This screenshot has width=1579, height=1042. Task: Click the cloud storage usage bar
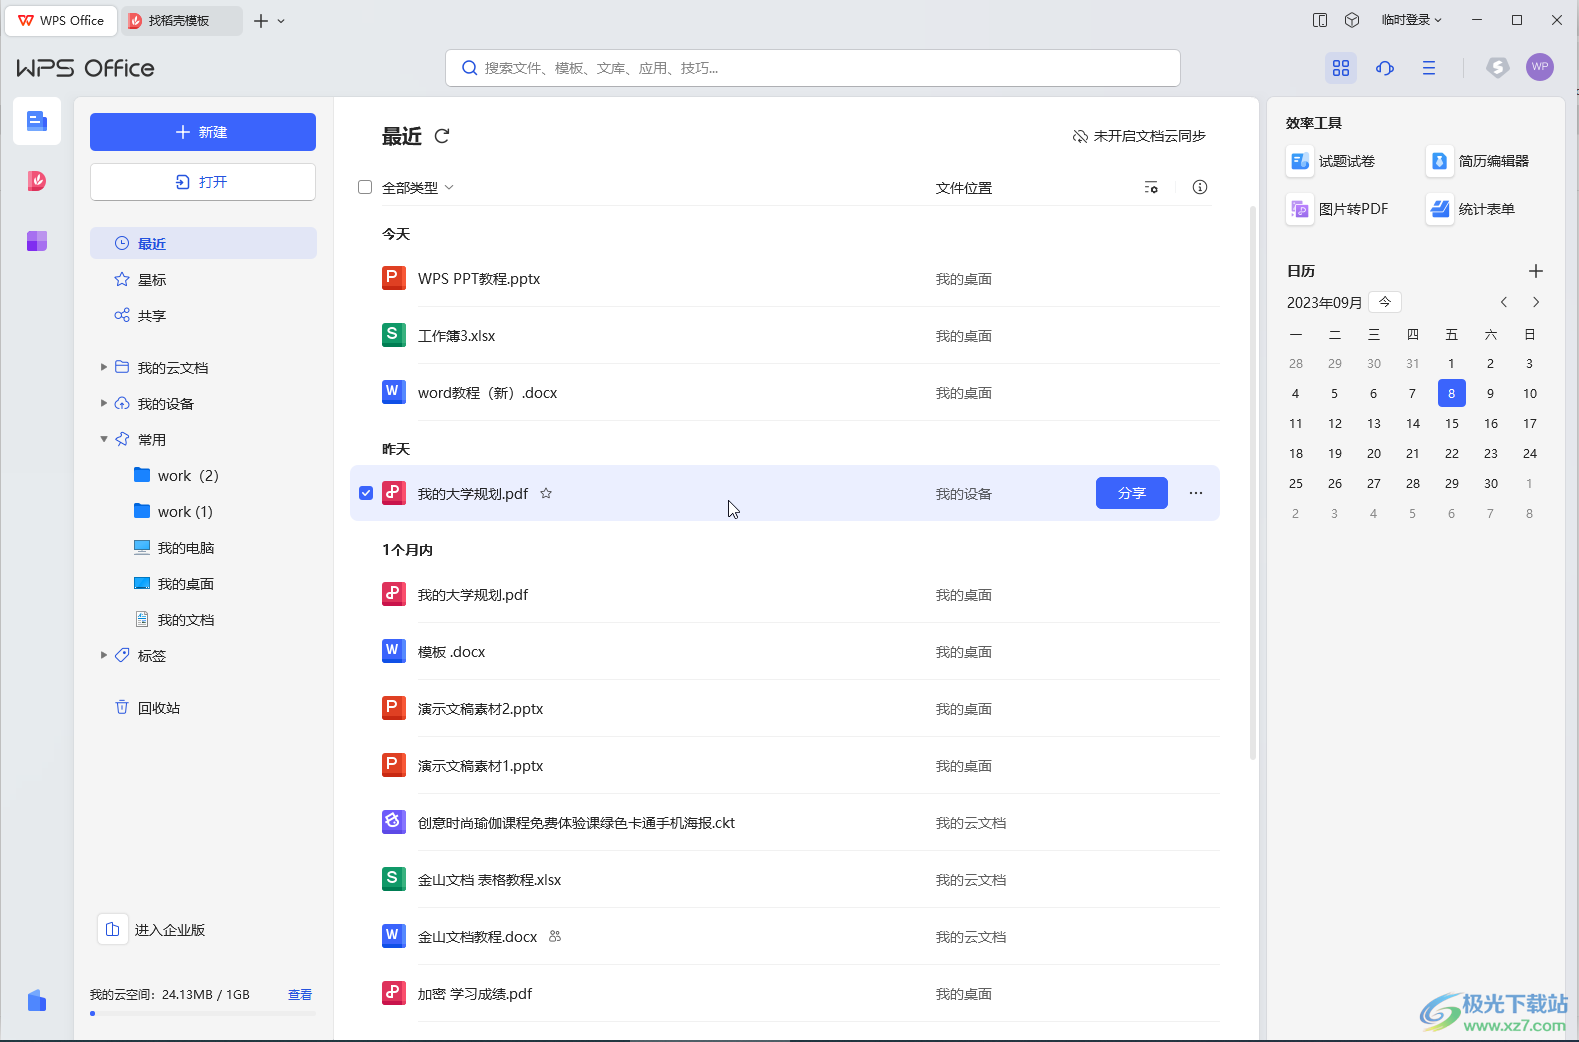(x=203, y=1013)
